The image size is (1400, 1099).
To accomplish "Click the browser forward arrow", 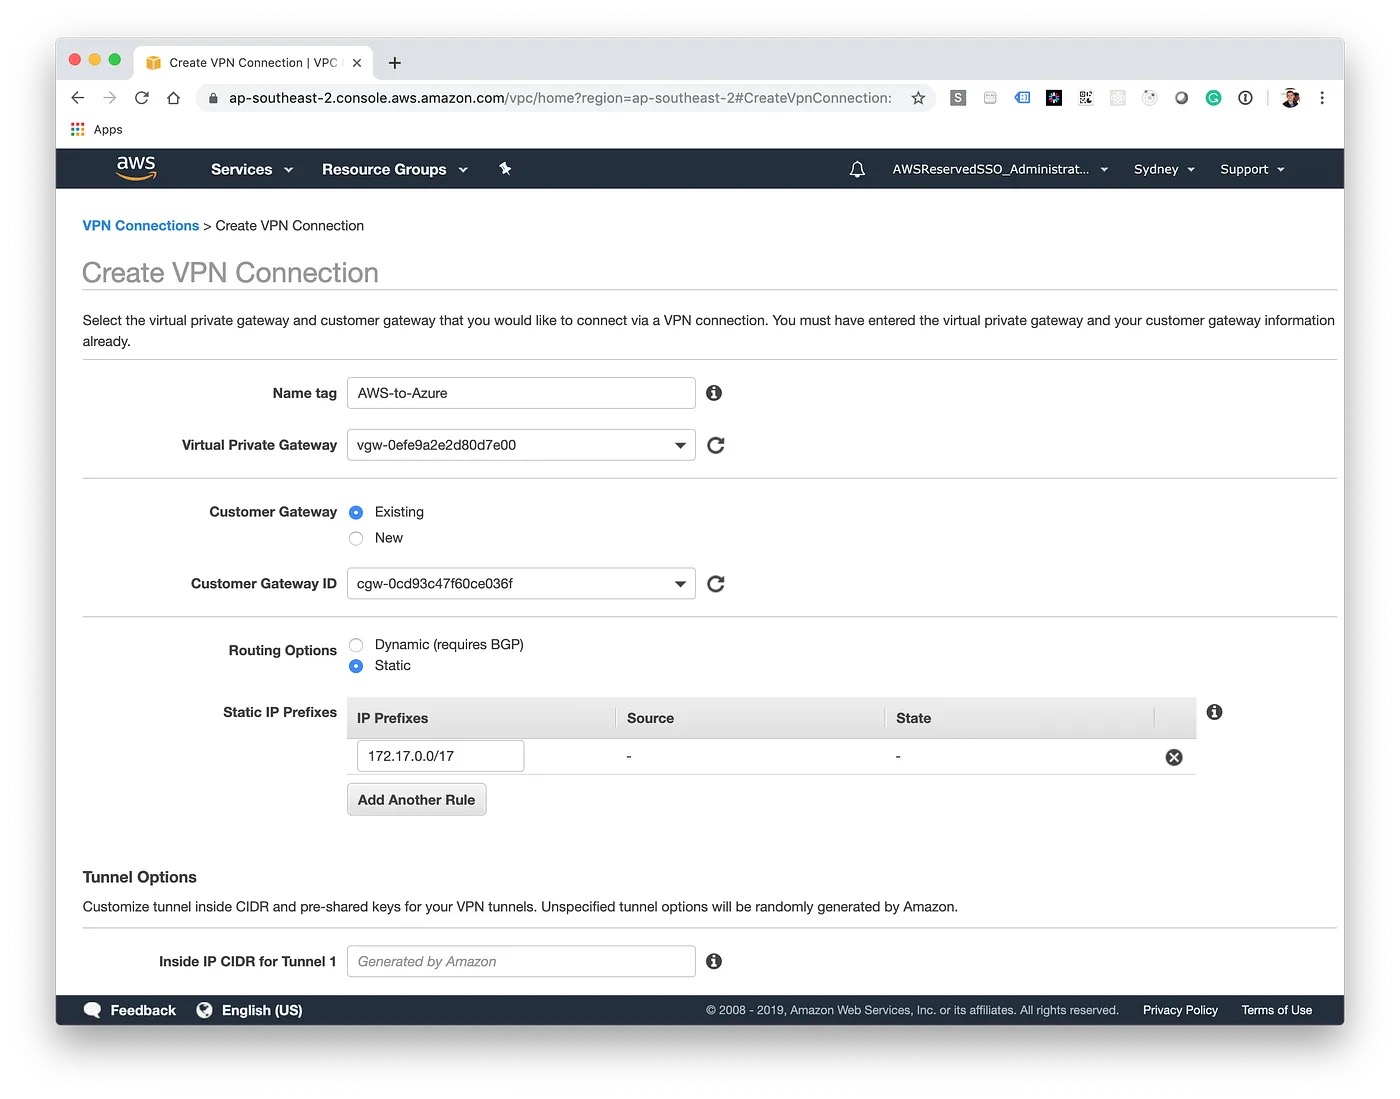I will click(110, 98).
